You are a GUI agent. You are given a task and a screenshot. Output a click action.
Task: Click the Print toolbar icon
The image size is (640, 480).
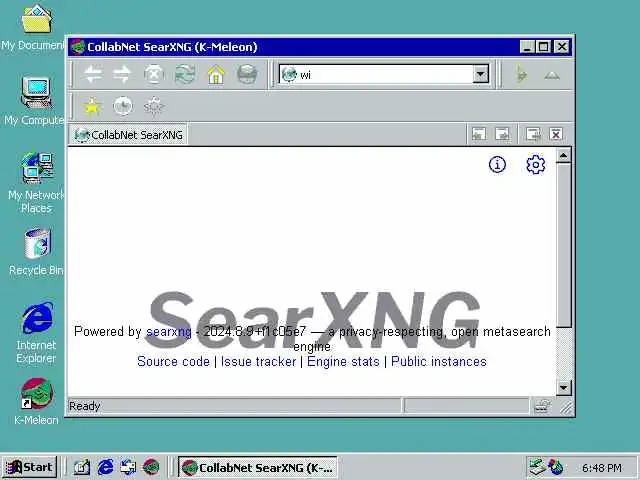click(247, 75)
